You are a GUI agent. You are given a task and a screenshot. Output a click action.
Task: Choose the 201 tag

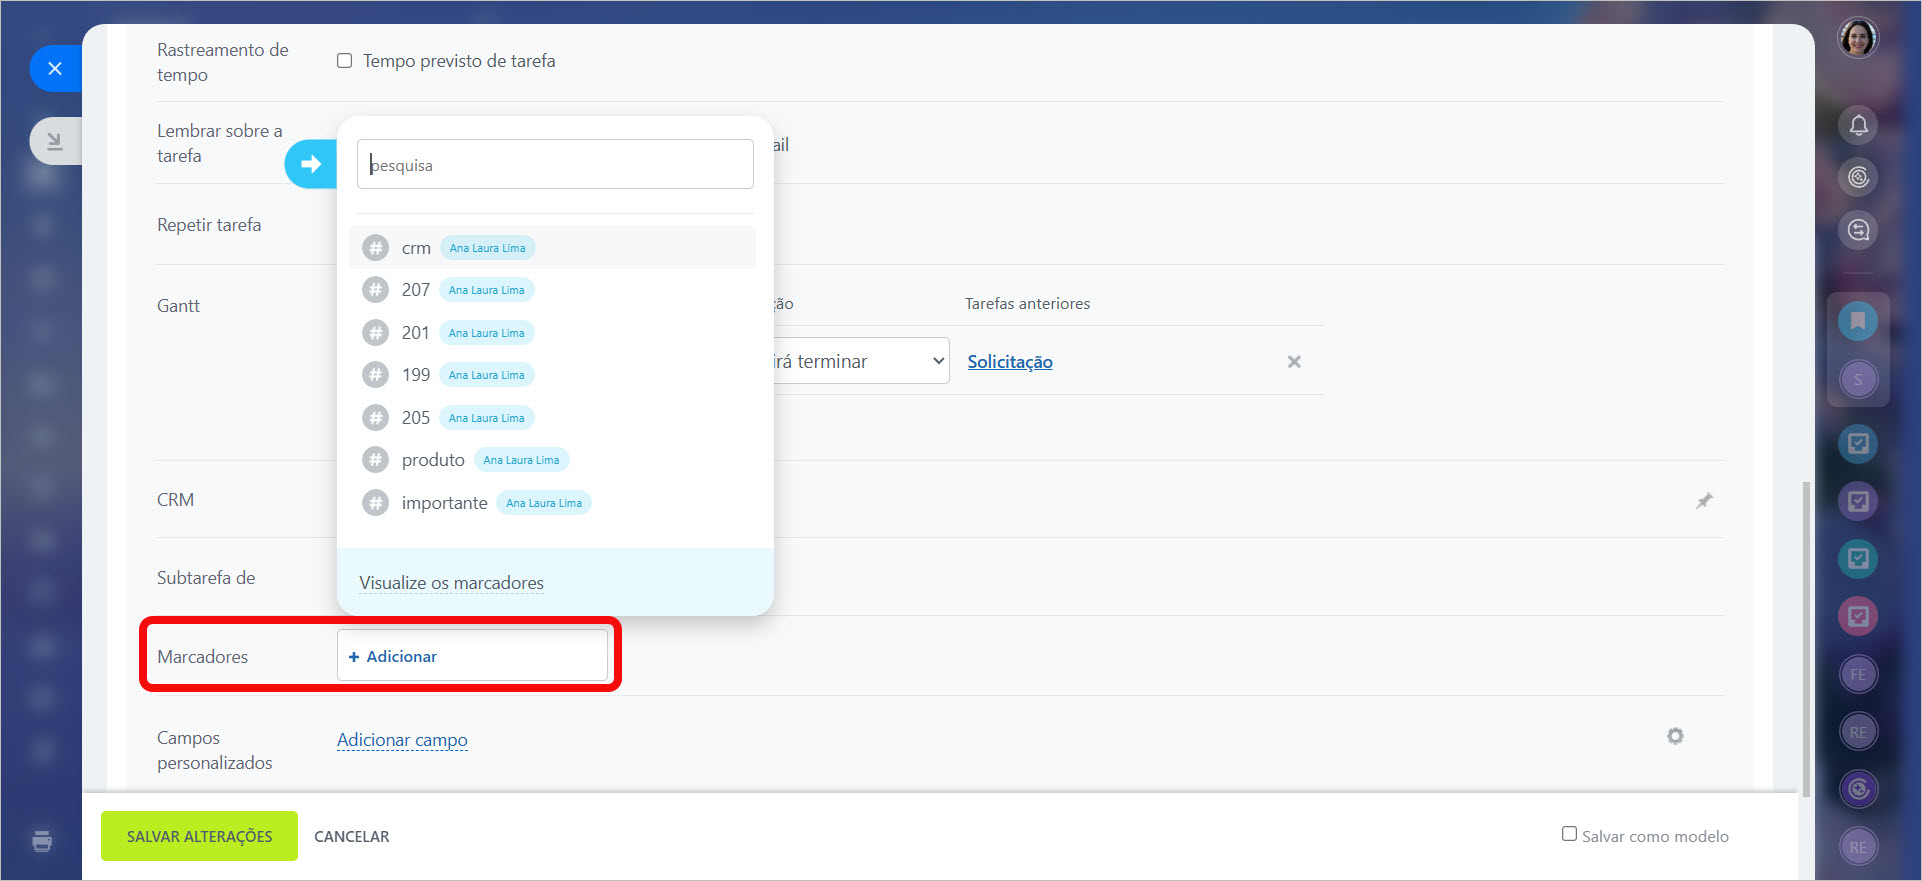coord(552,333)
